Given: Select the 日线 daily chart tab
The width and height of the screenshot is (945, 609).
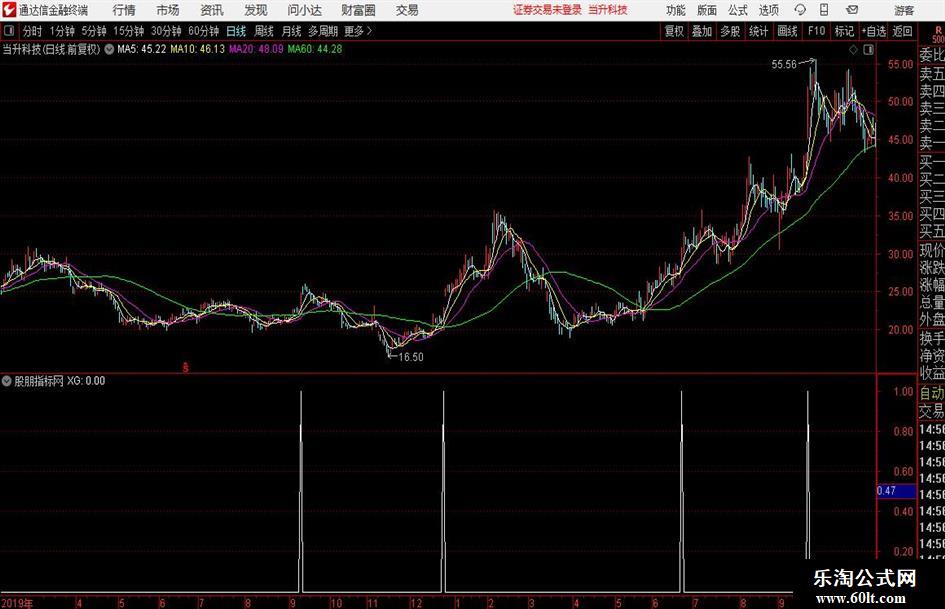Looking at the screenshot, I should tap(236, 31).
